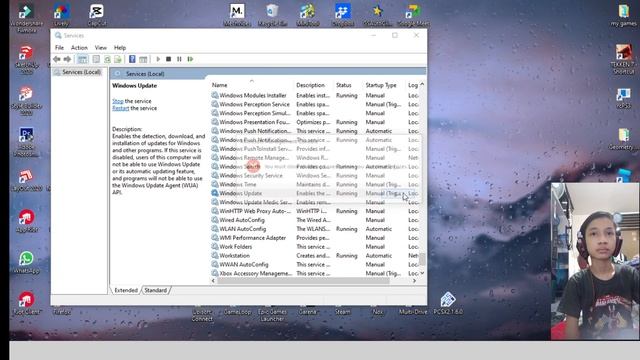Open the desktop icon with the M. logo
This screenshot has width=640, height=360.
point(237,15)
